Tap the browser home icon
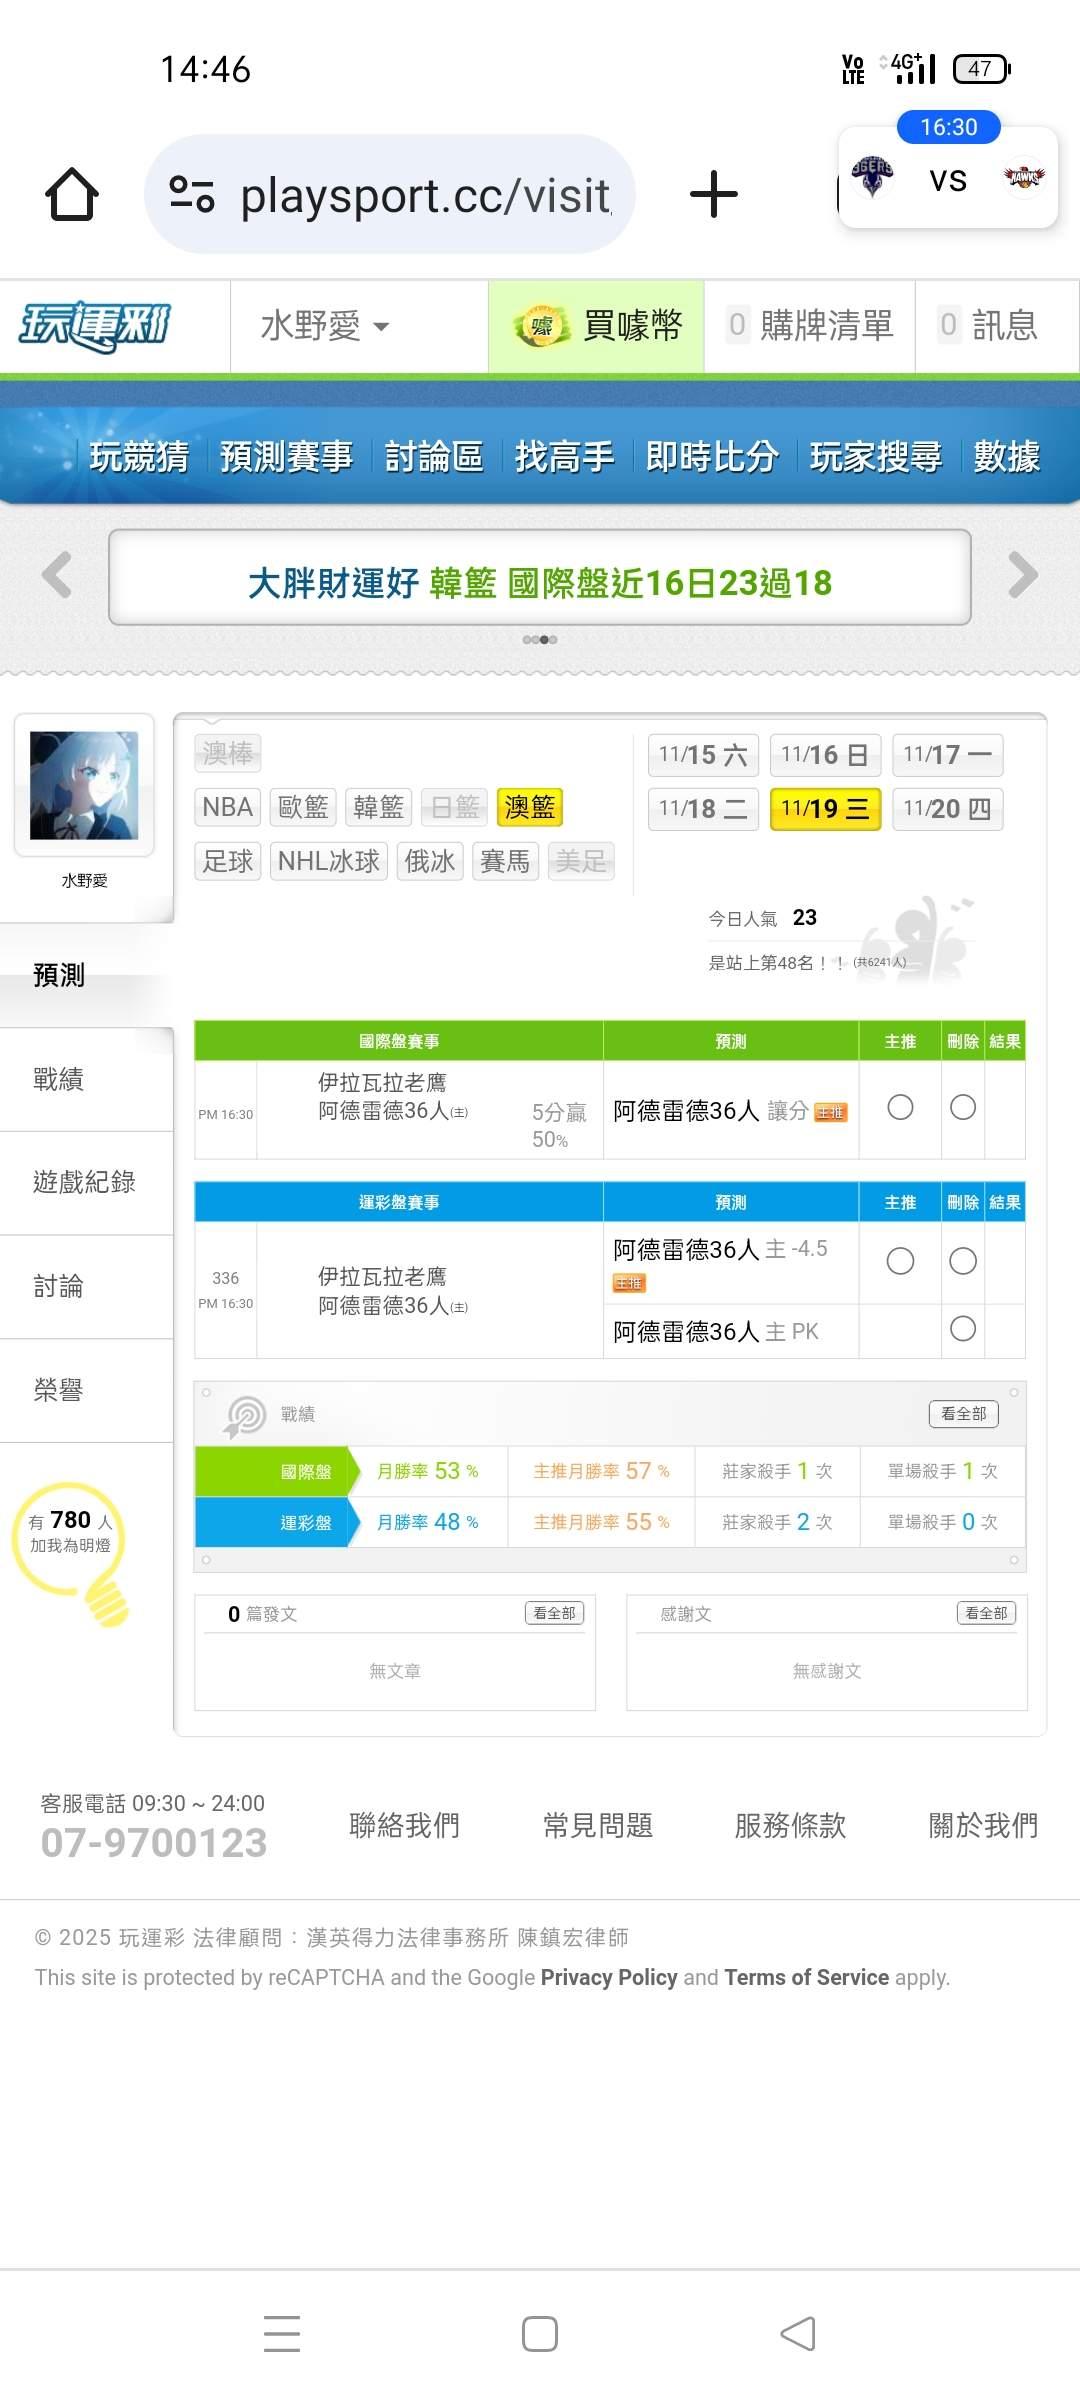1080x2400 pixels. click(x=72, y=194)
